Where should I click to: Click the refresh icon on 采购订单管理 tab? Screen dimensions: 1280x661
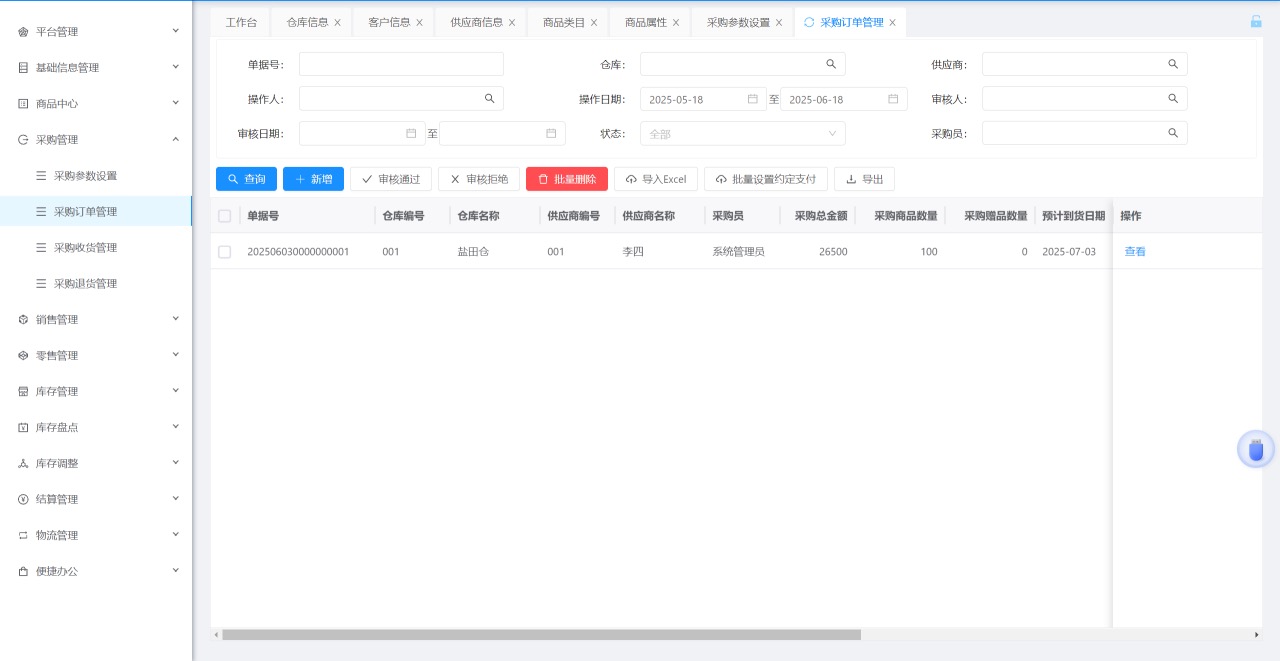click(x=809, y=22)
